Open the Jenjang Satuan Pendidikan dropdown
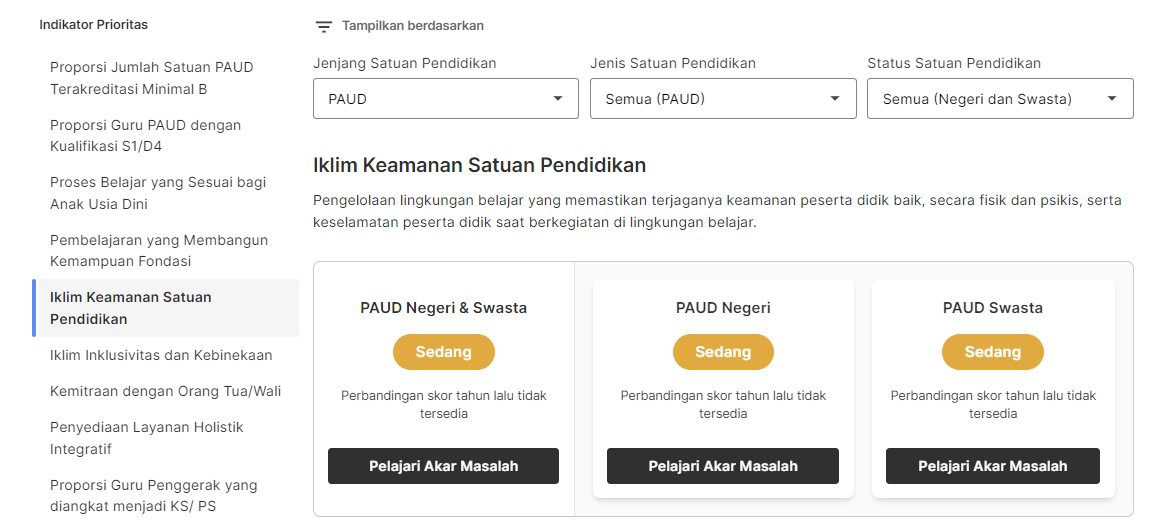This screenshot has width=1162, height=525. tap(445, 99)
